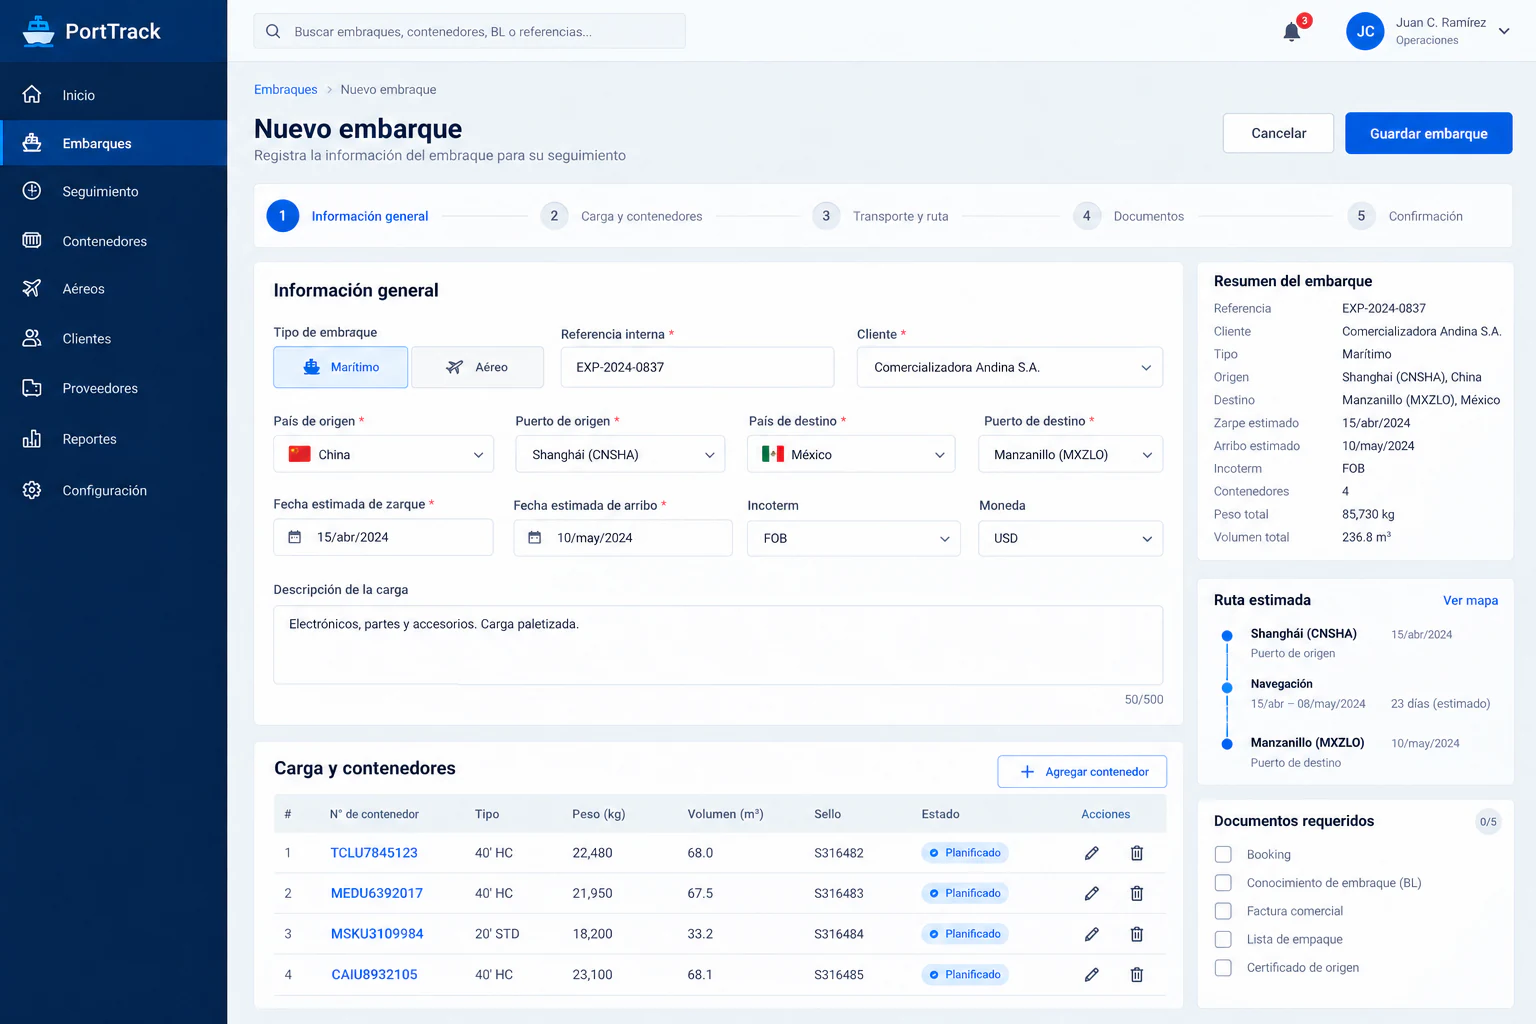This screenshot has width=1536, height=1024.
Task: Expand the user menu chevron
Action: (x=1504, y=31)
